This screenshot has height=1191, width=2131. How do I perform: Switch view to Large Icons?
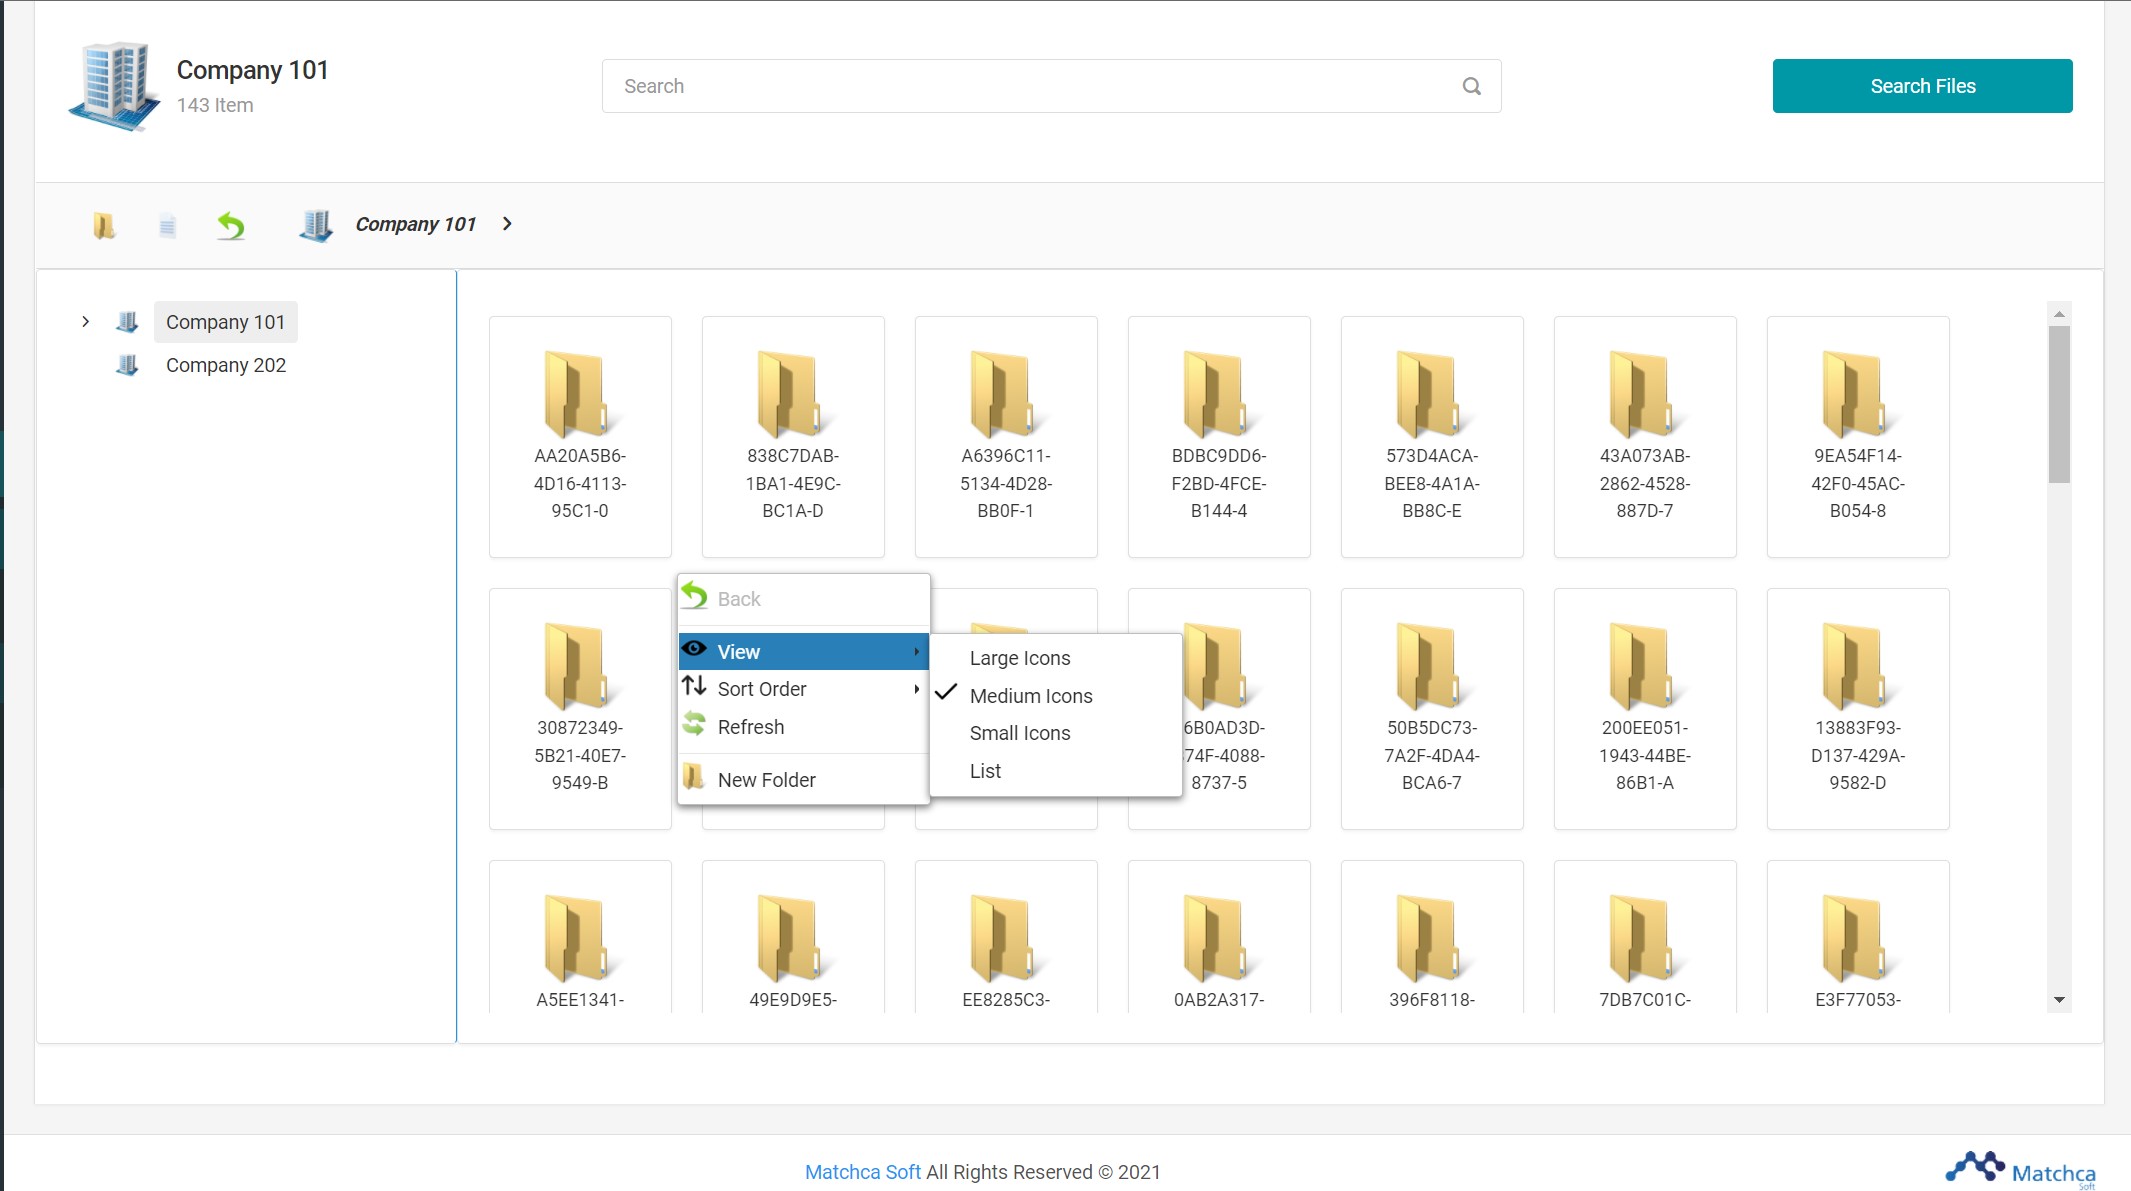click(1019, 658)
